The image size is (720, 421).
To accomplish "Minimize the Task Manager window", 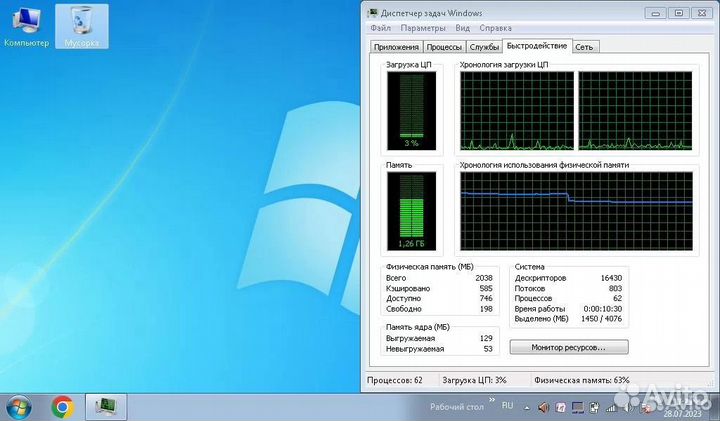I will (x=656, y=13).
